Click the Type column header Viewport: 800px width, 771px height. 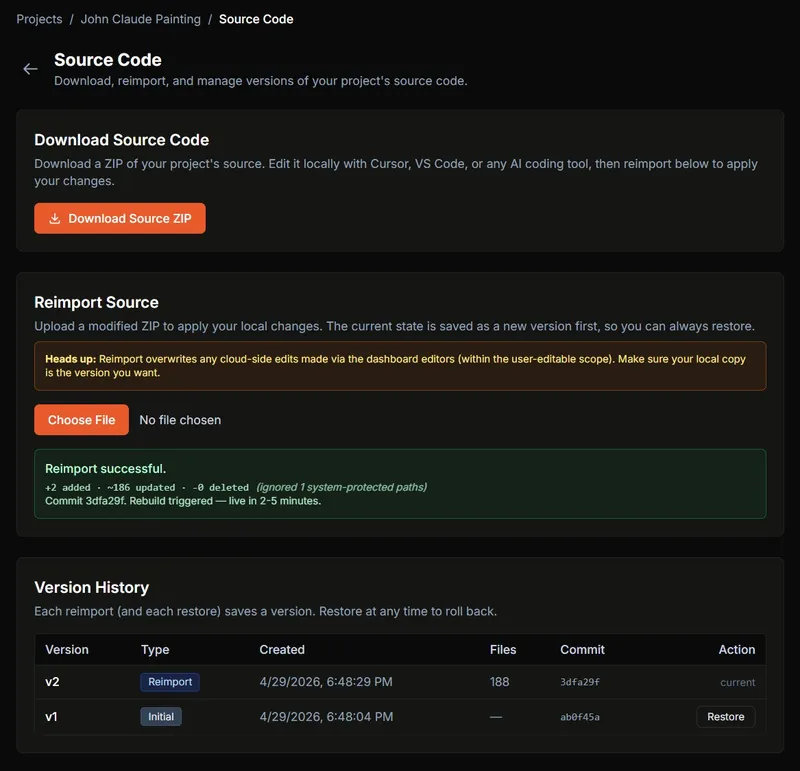155,649
